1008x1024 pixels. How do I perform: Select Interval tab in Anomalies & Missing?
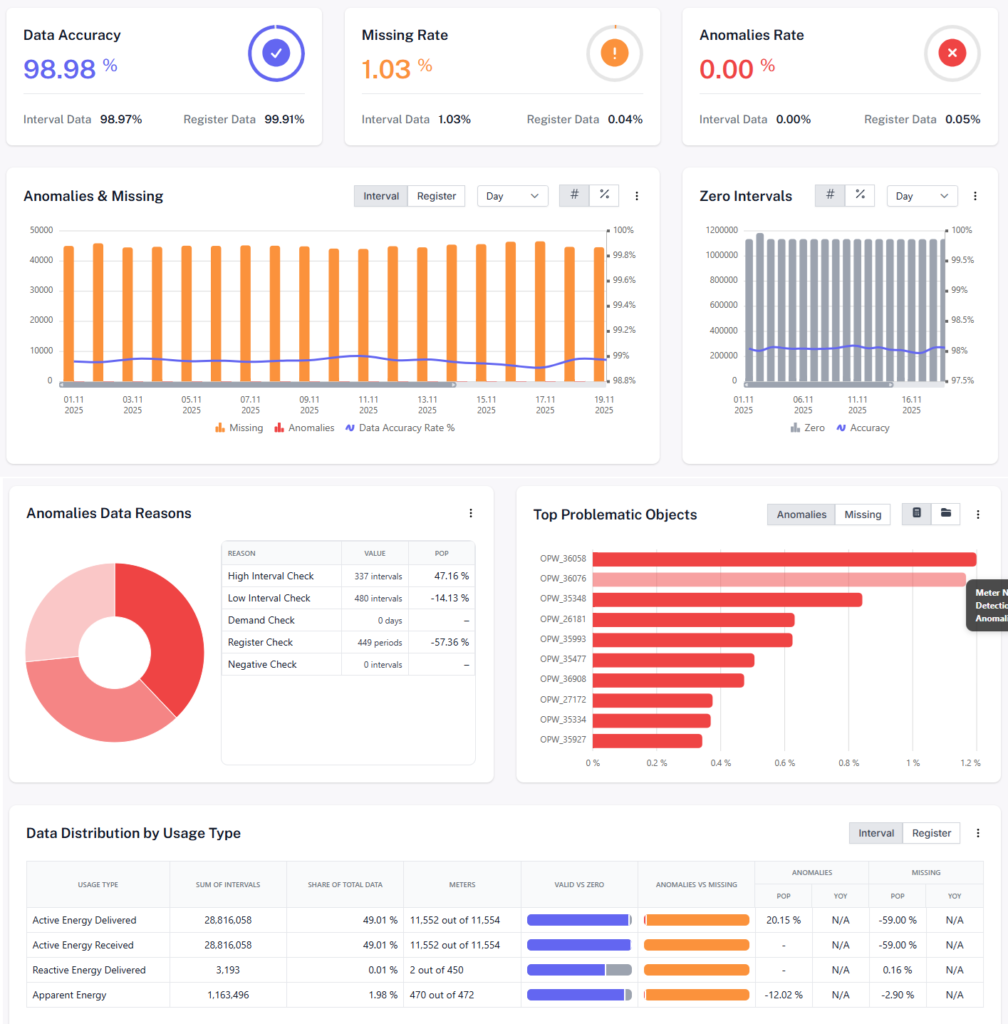pos(381,196)
